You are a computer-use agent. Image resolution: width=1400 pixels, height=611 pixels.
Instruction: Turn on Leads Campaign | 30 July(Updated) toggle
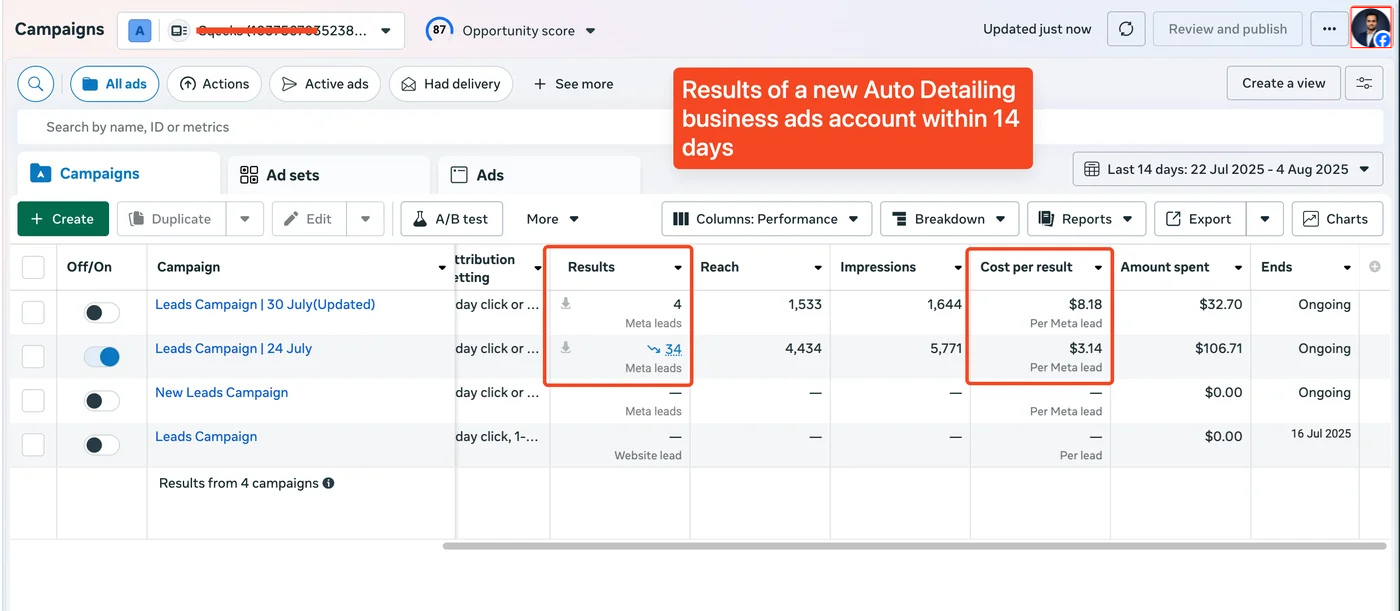tap(102, 312)
